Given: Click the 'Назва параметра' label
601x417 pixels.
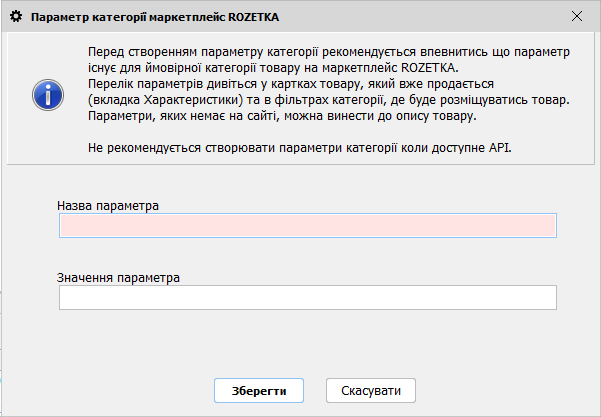Looking at the screenshot, I should coord(108,205).
